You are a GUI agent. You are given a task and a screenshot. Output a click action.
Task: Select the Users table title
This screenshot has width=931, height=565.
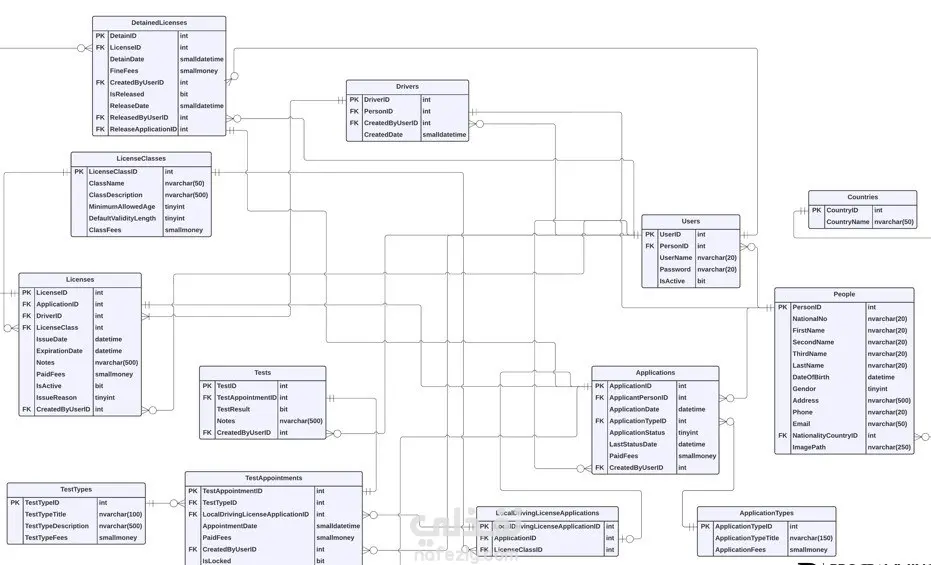click(x=691, y=221)
